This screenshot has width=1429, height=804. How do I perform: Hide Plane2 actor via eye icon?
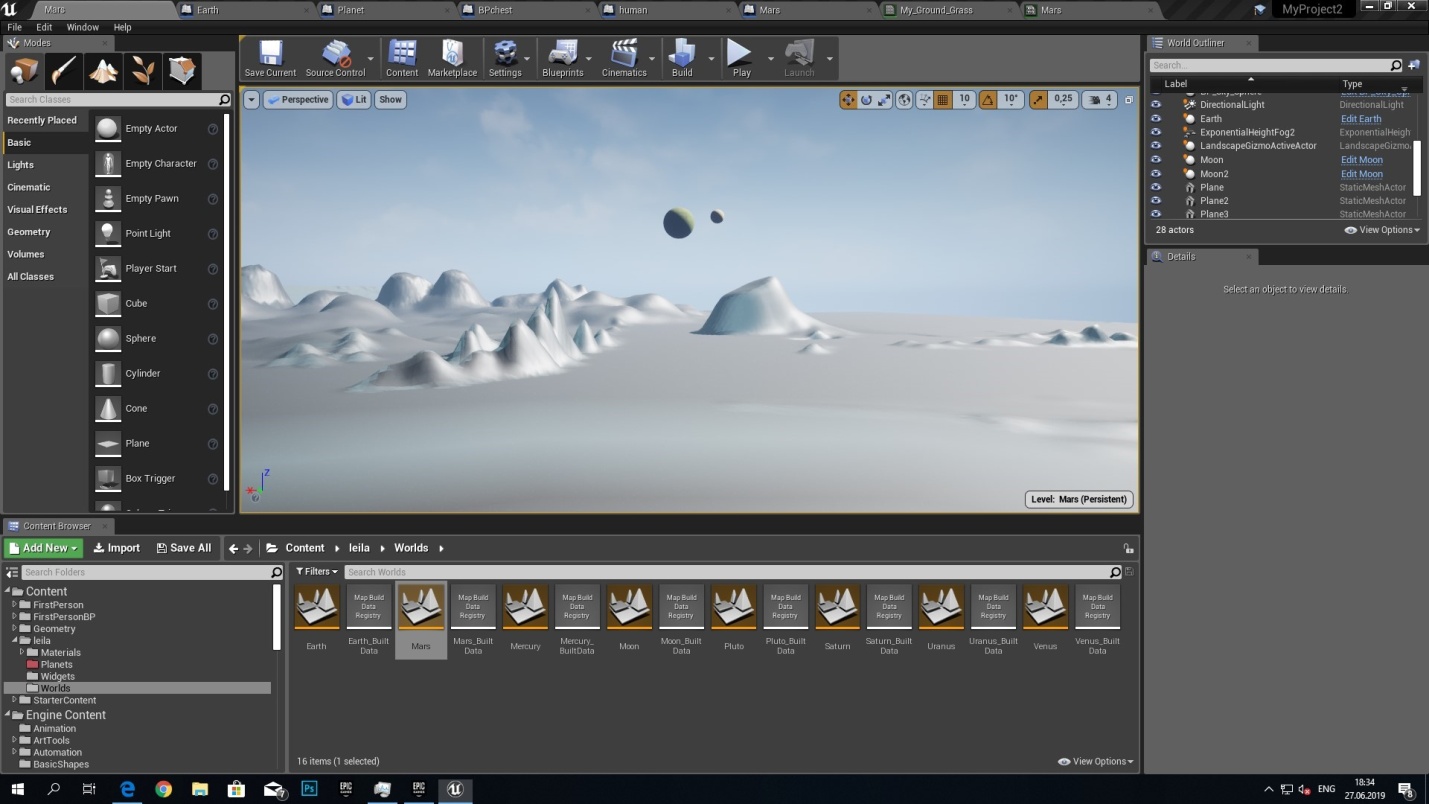pos(1156,201)
